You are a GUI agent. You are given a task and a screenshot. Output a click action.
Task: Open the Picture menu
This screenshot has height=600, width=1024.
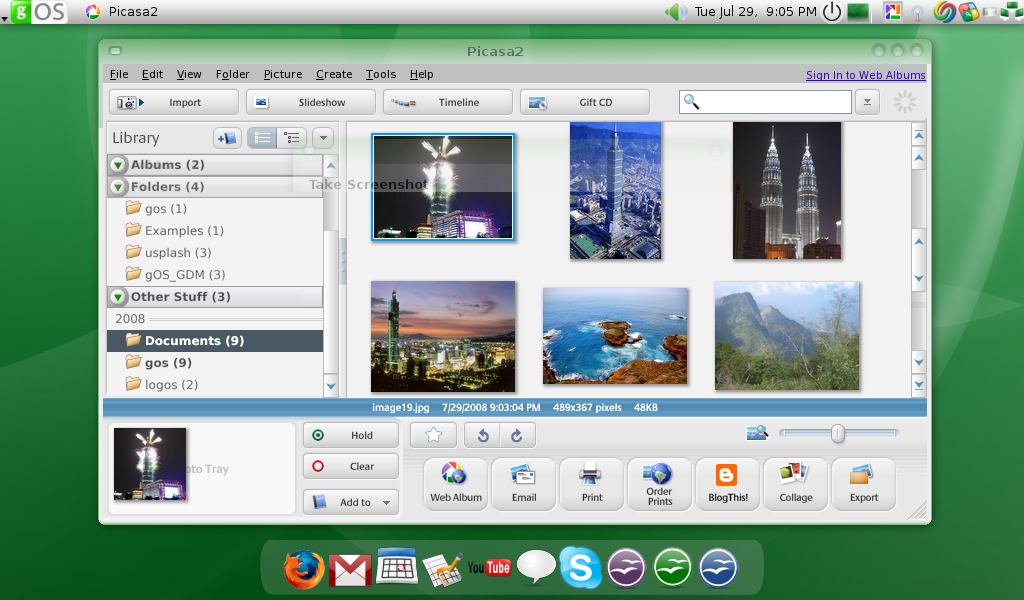pos(283,74)
